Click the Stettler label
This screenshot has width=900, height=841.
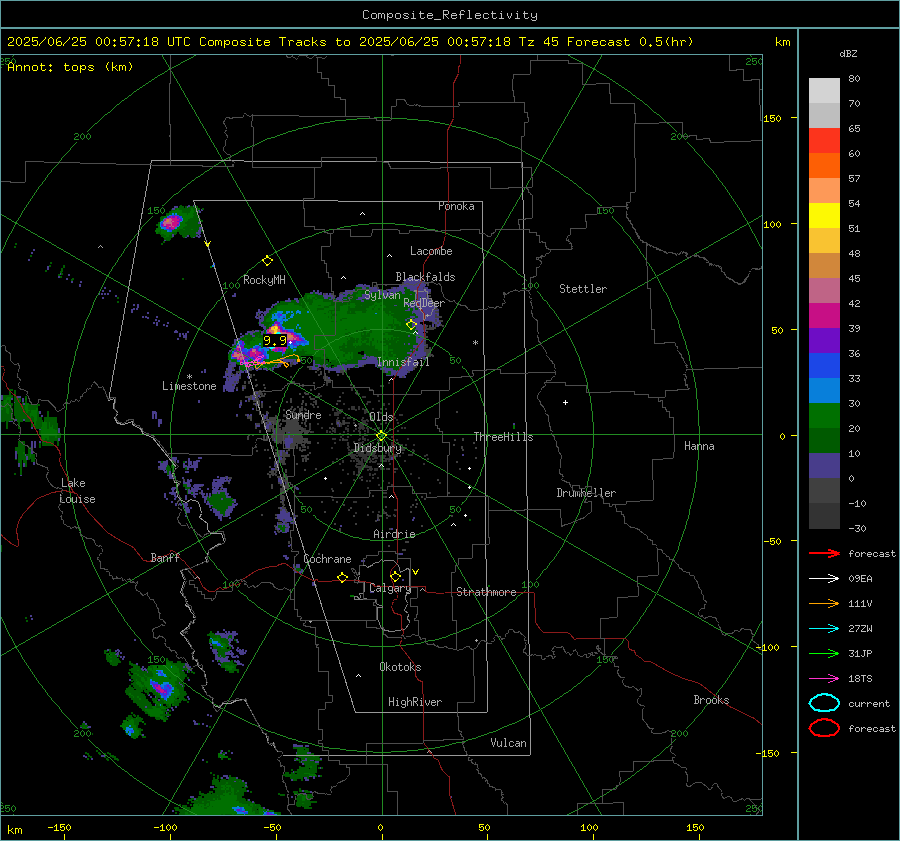click(583, 289)
